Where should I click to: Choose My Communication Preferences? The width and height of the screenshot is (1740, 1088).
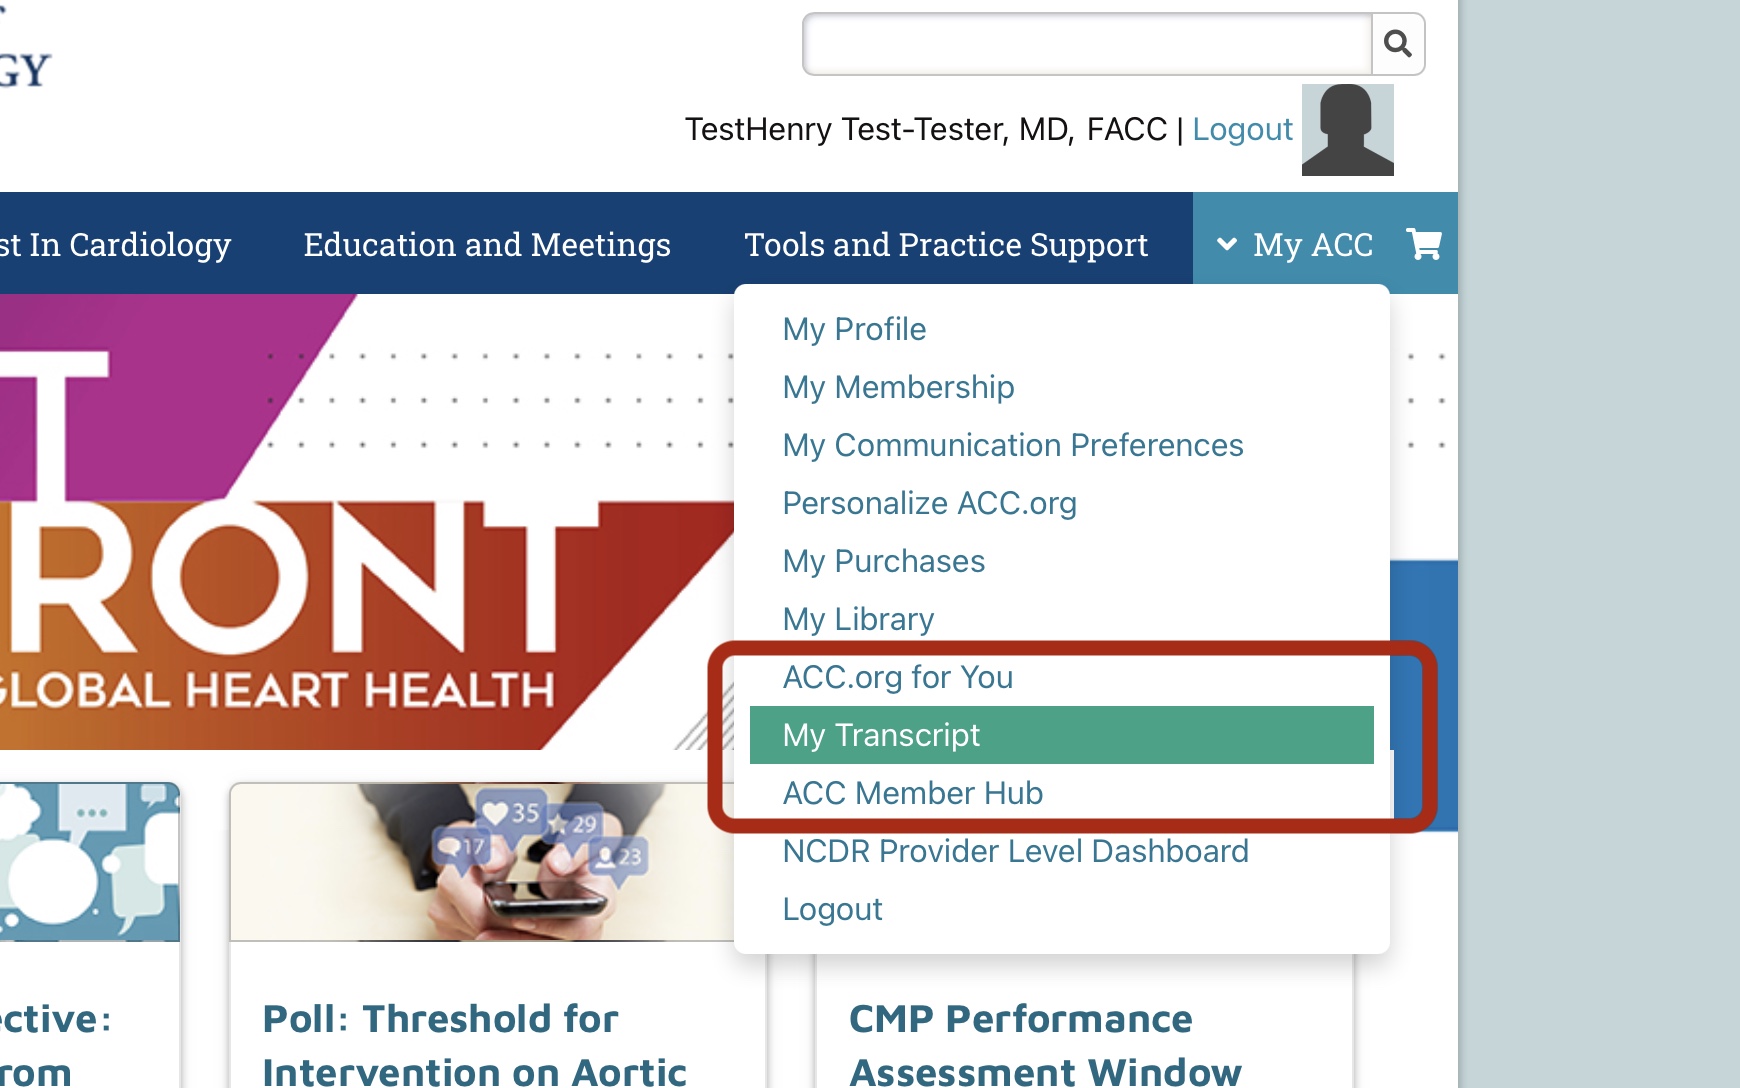pyautogui.click(x=1012, y=445)
